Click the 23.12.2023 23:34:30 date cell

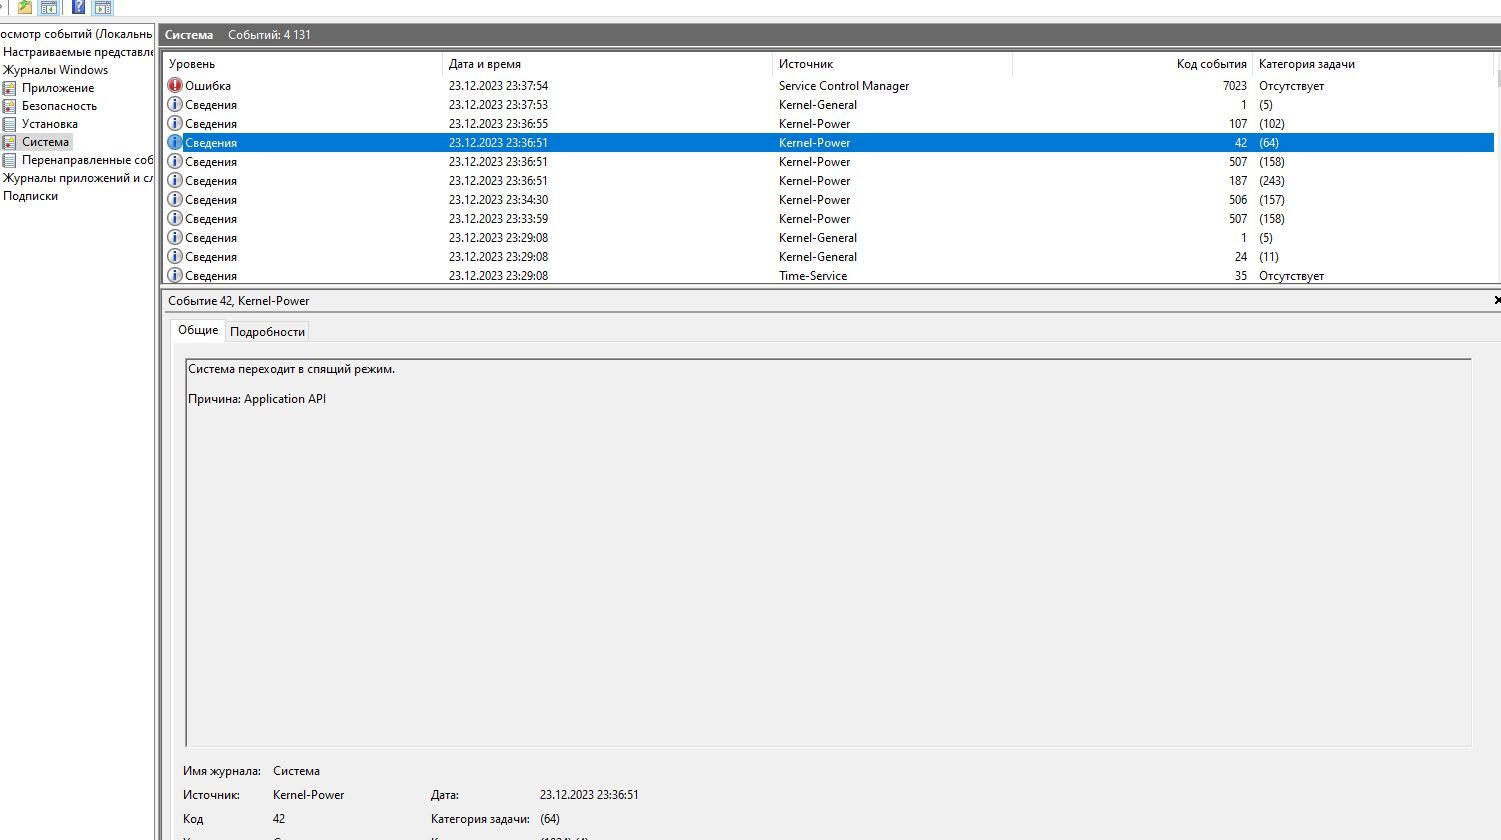point(498,200)
